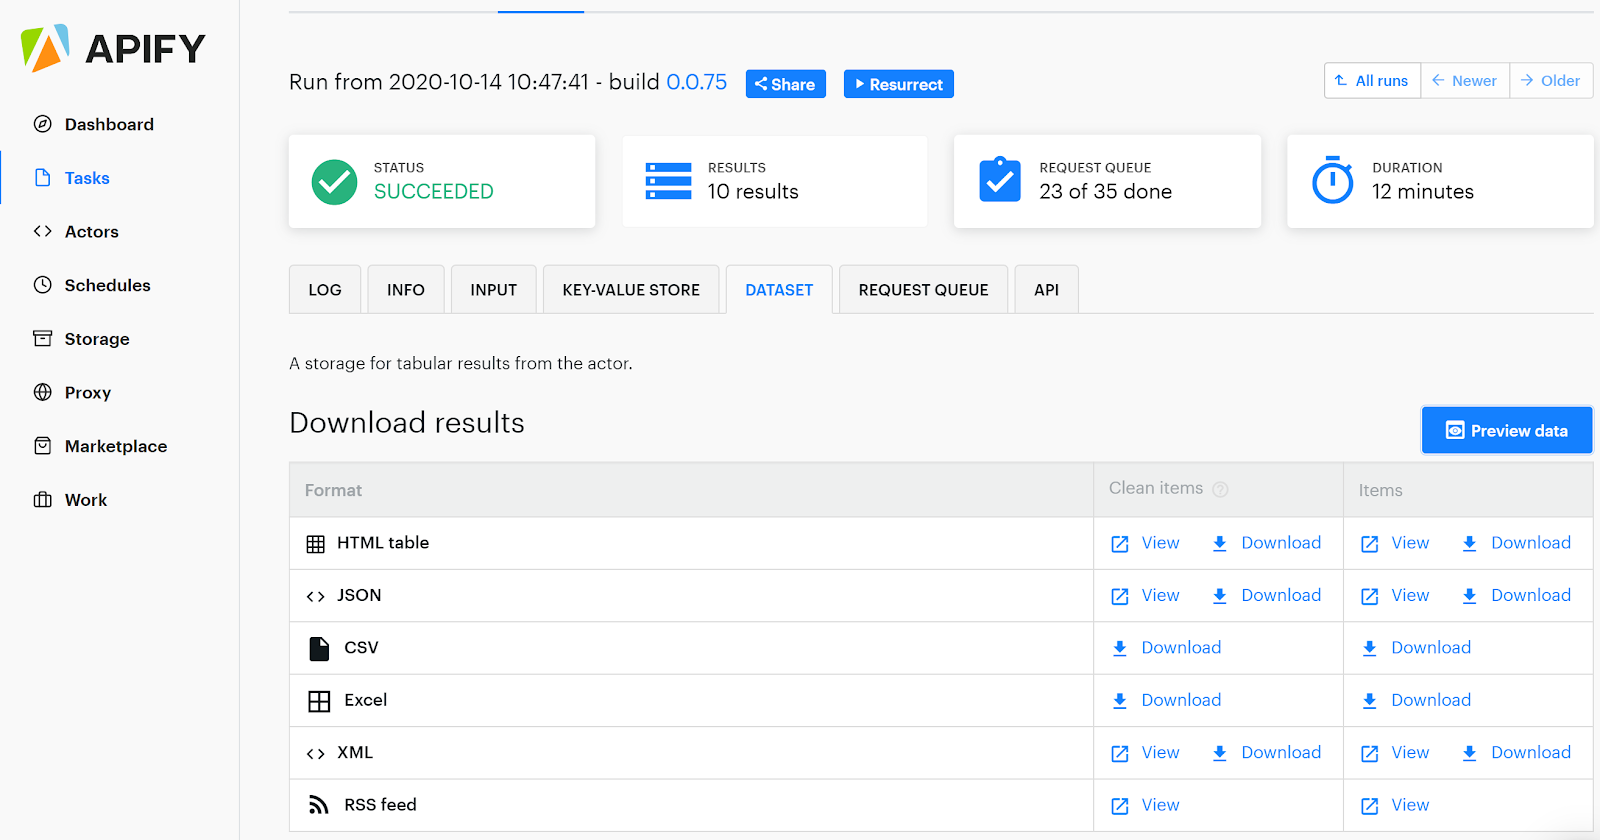Screen dimensions: 1600x840
Task: Switch to the INPUT tab
Action: click(x=494, y=290)
